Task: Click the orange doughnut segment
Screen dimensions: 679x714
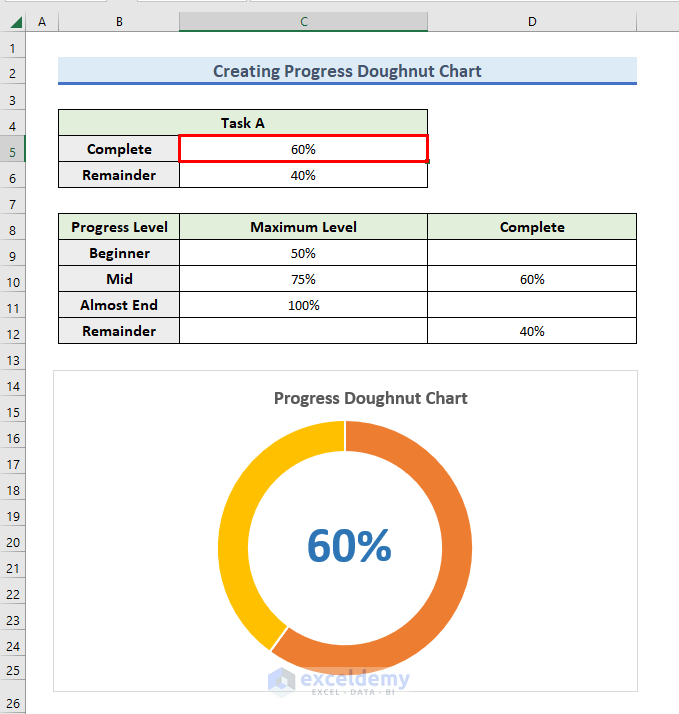Action: [455, 546]
